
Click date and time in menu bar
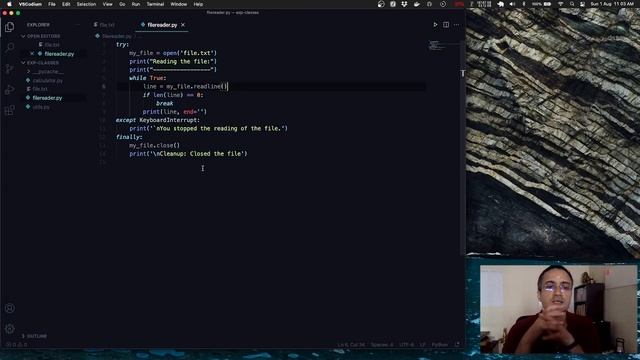tap(612, 4)
